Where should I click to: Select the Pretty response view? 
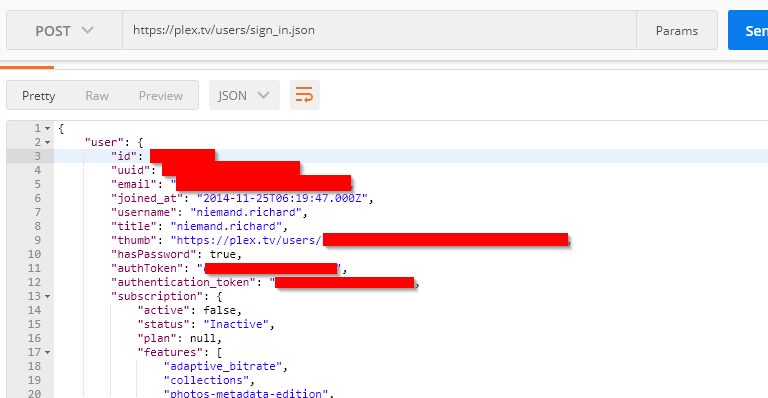[x=39, y=95]
